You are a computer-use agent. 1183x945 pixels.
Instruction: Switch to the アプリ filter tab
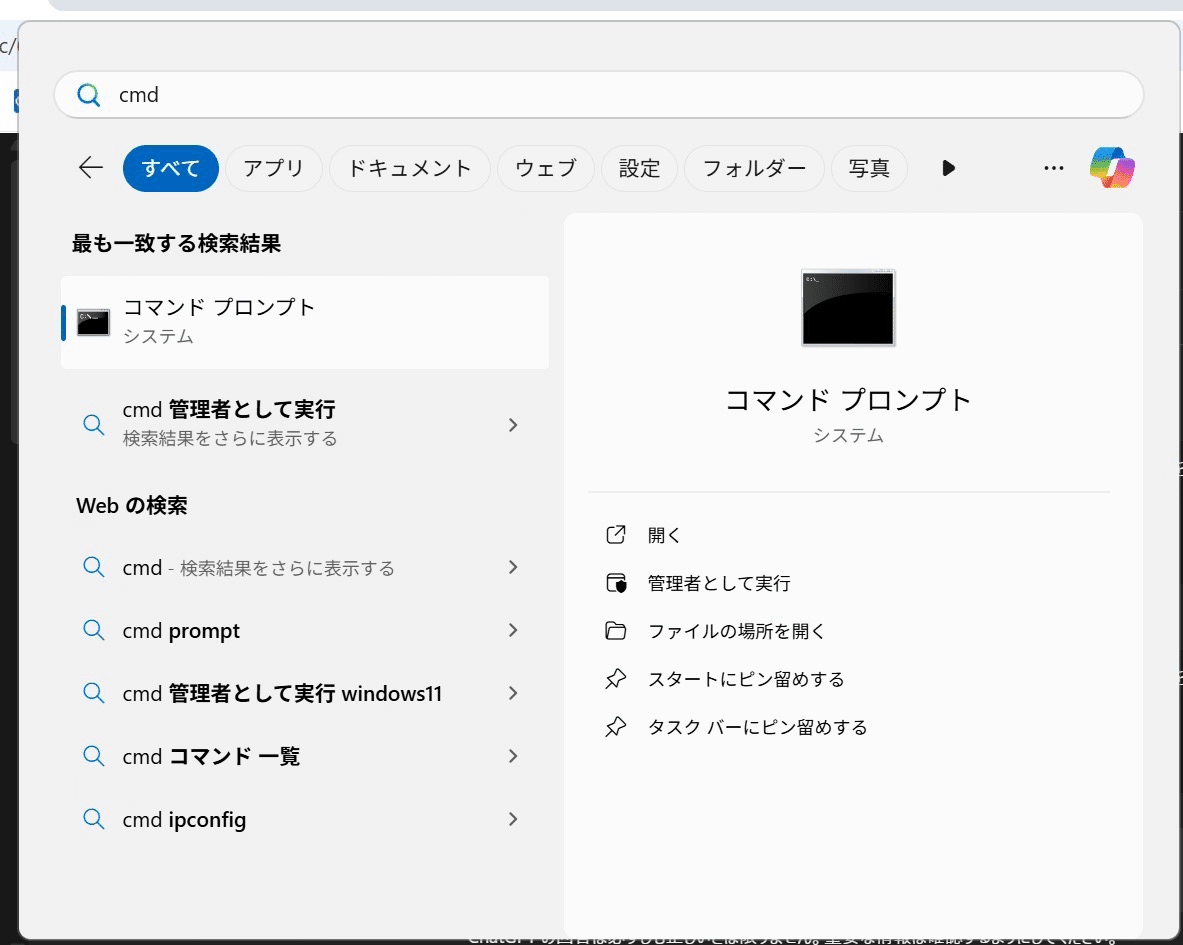(273, 168)
